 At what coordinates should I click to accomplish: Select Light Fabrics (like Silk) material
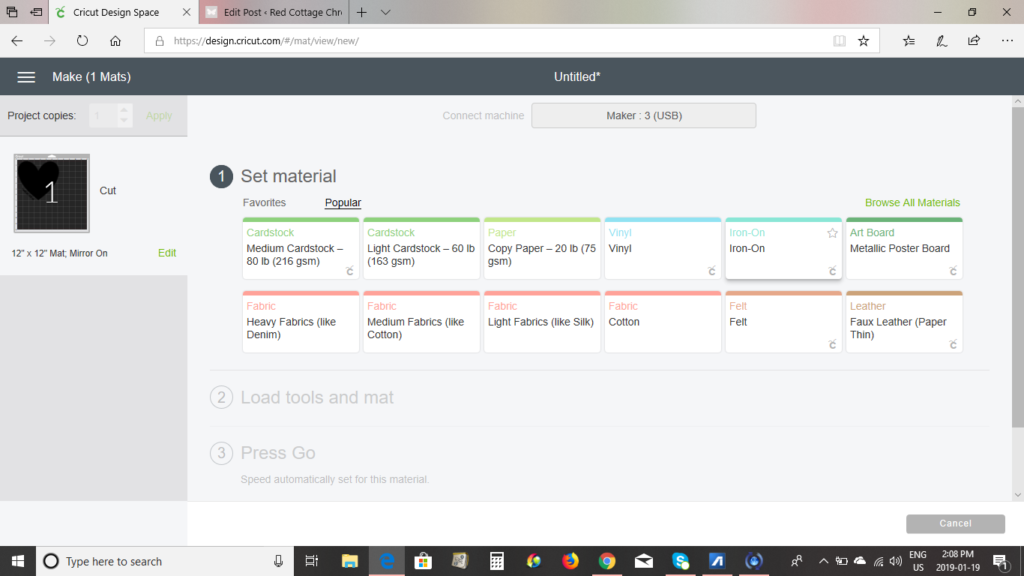click(x=542, y=322)
